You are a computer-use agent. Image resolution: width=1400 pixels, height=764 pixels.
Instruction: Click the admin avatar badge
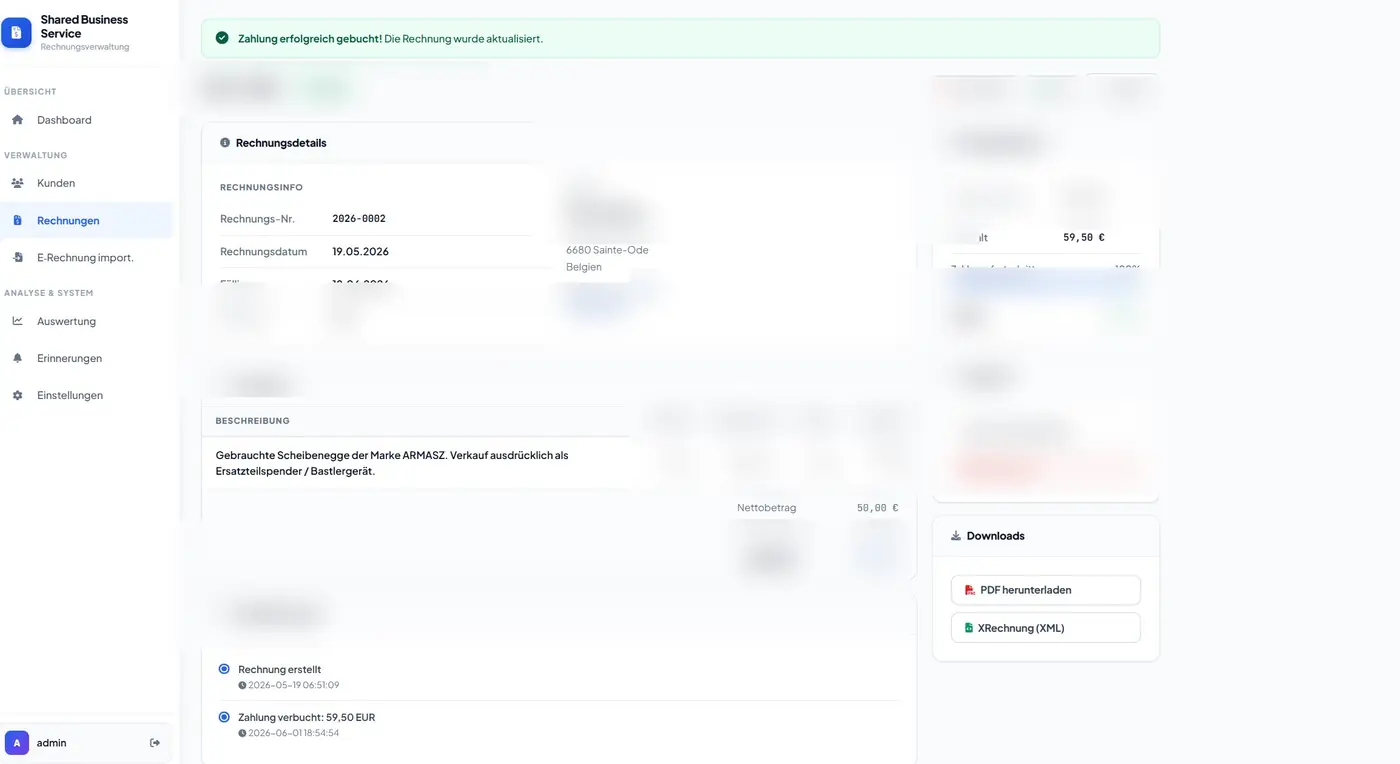pyautogui.click(x=17, y=743)
